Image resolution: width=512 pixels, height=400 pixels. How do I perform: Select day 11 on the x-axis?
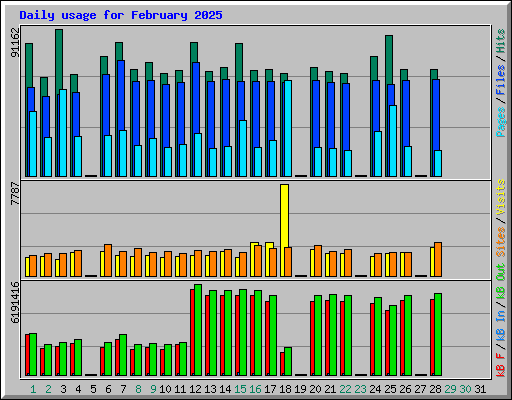coord(180,389)
